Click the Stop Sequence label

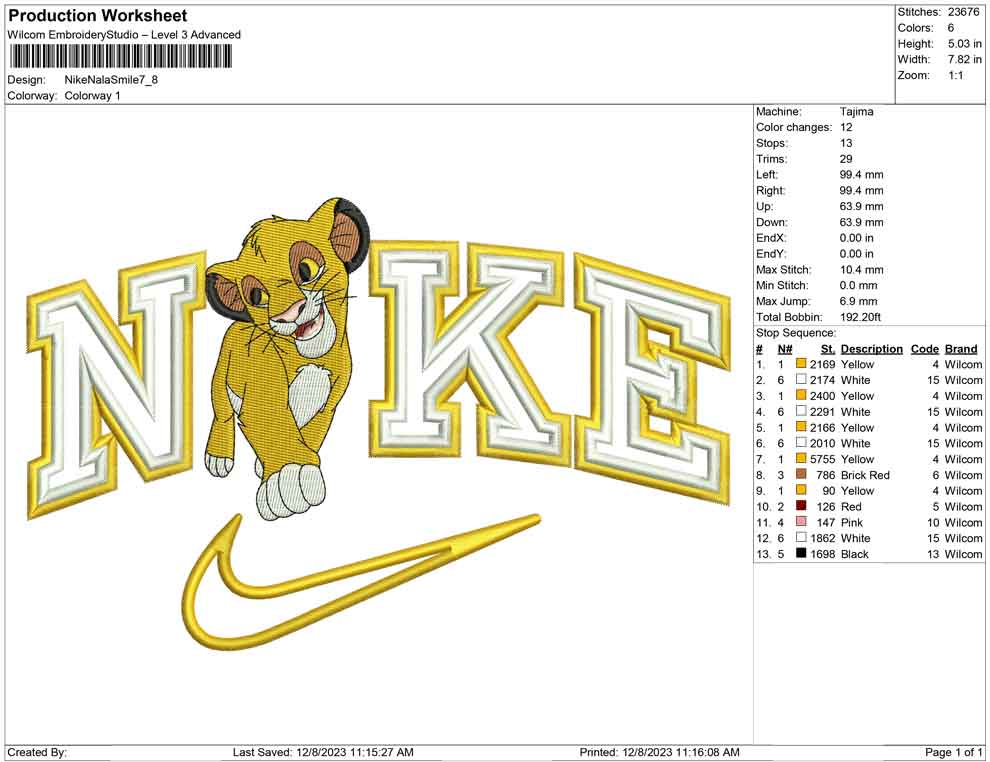pyautogui.click(x=796, y=333)
